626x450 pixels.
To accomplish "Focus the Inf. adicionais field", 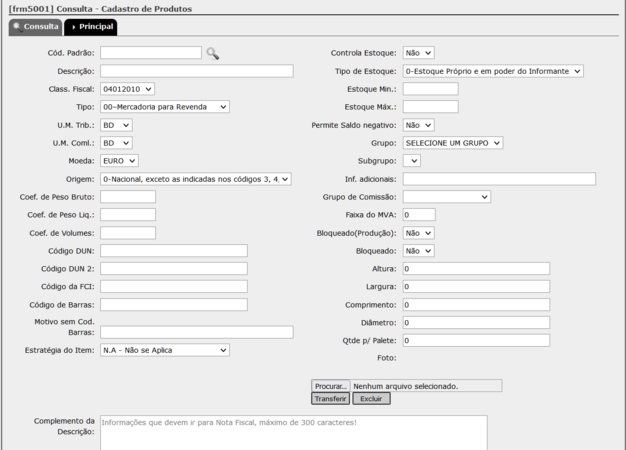I will point(499,179).
